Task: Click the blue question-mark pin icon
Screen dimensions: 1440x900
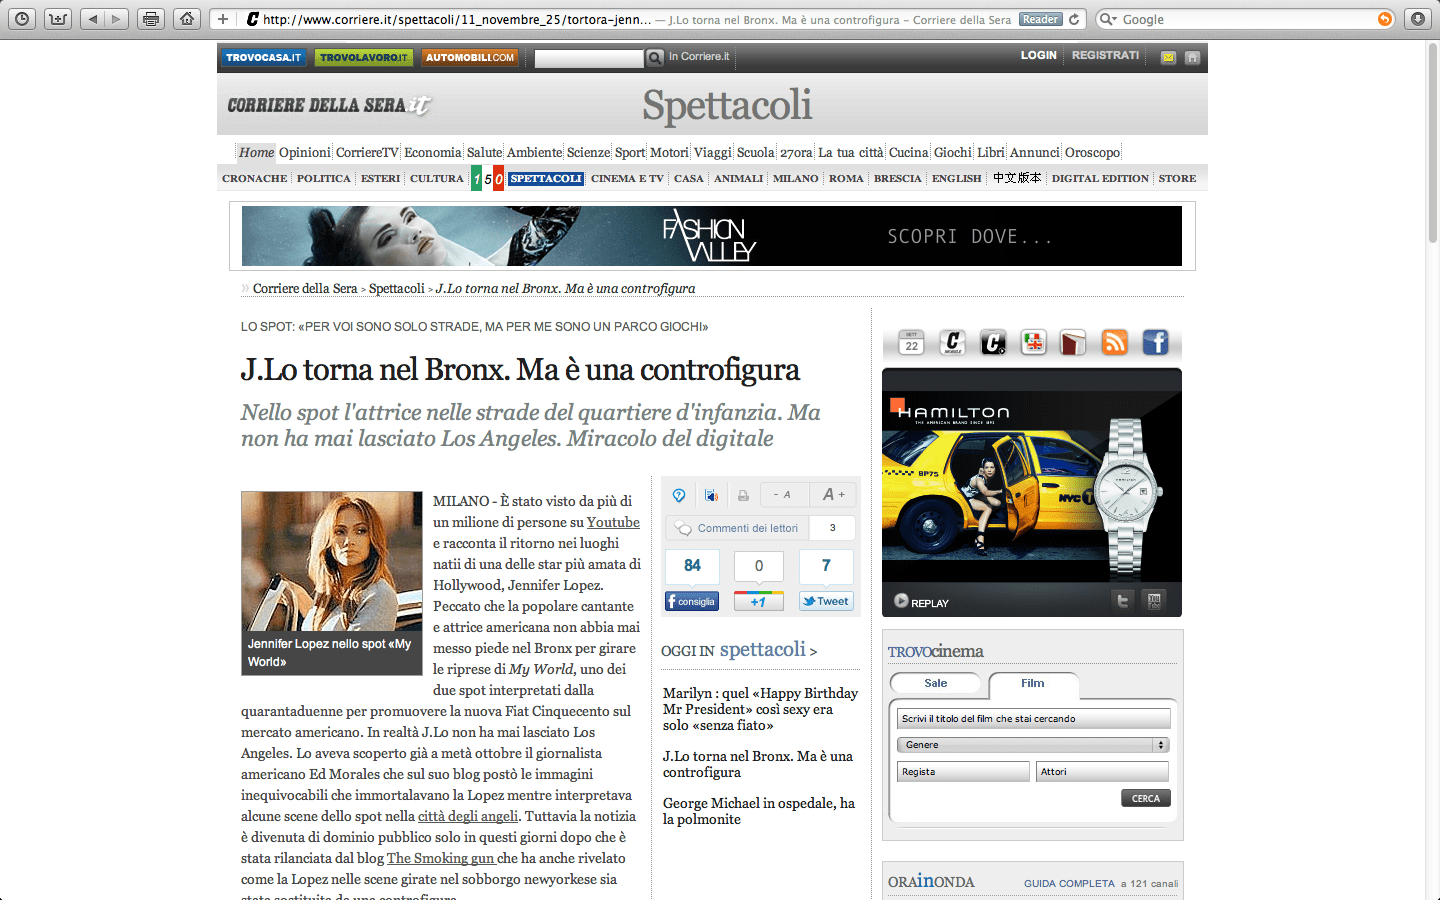Action: point(678,495)
